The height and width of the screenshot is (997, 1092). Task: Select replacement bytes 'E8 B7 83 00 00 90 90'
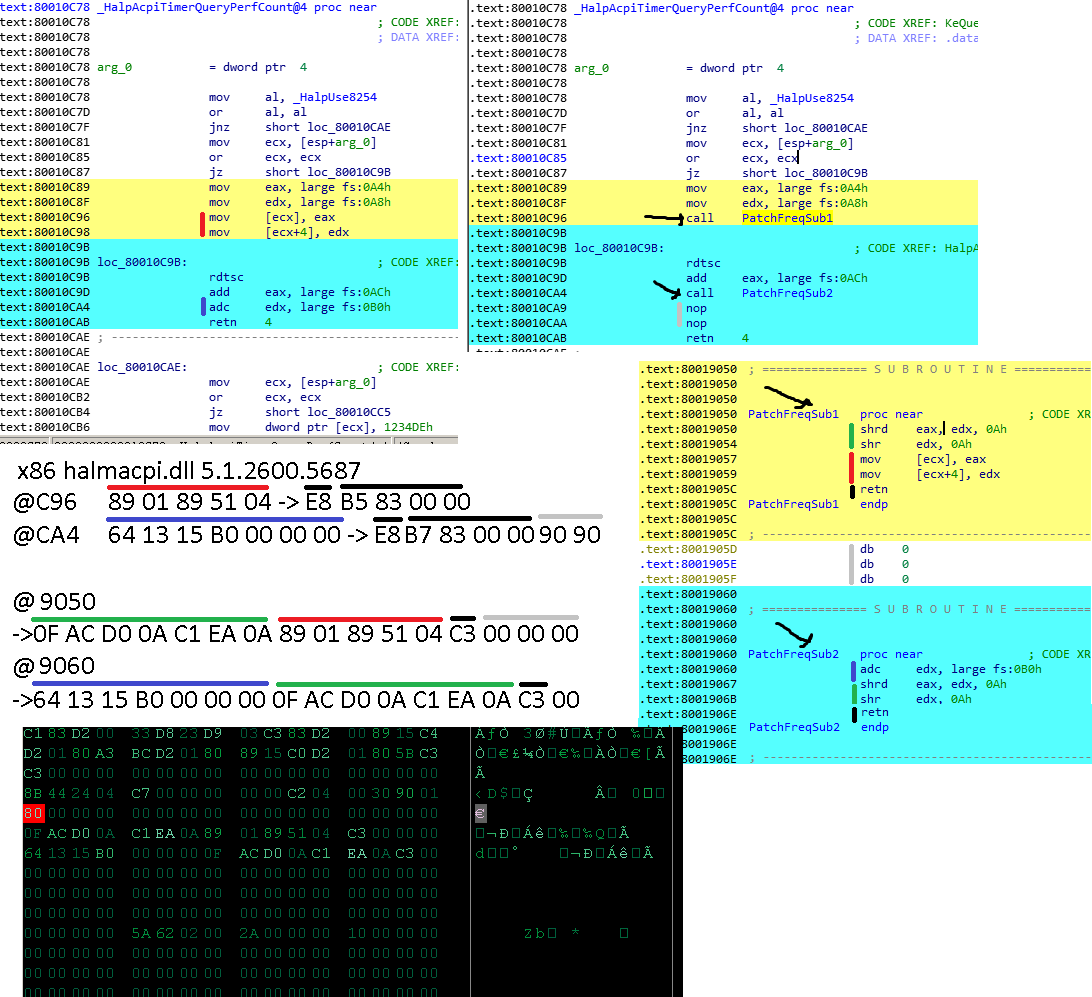tap(488, 535)
